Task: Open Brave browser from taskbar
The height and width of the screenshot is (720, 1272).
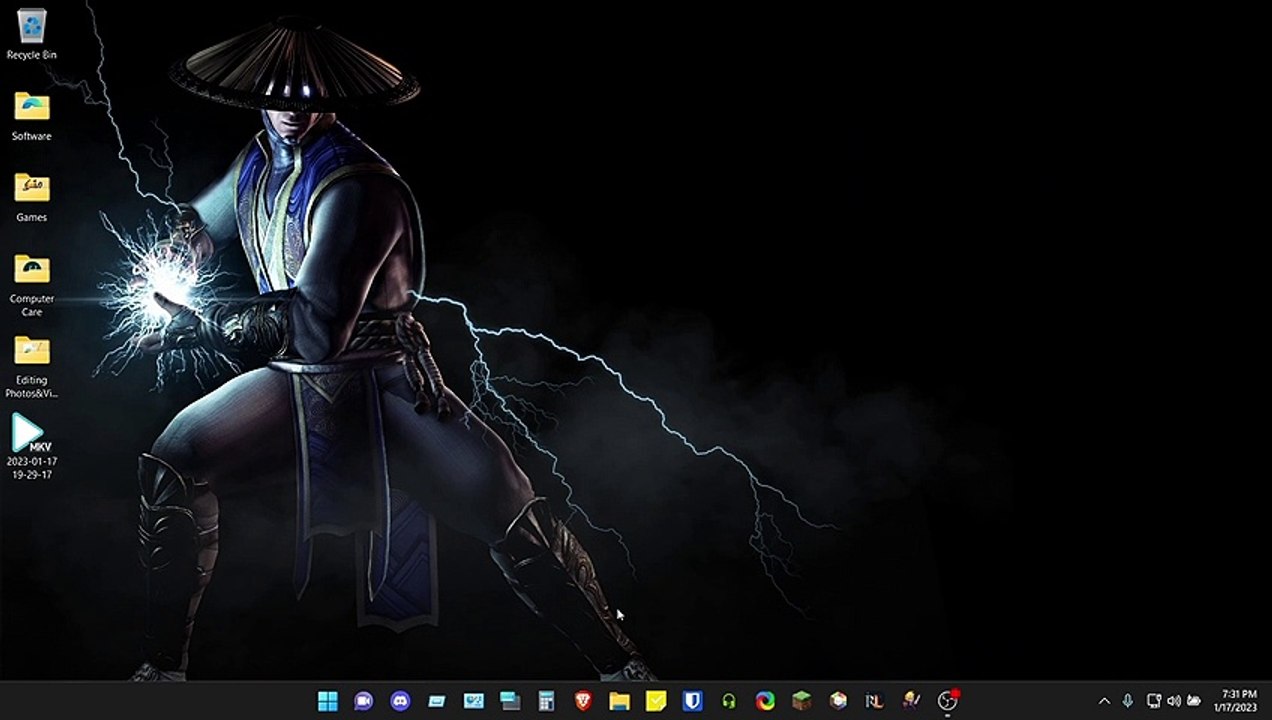Action: click(x=582, y=701)
